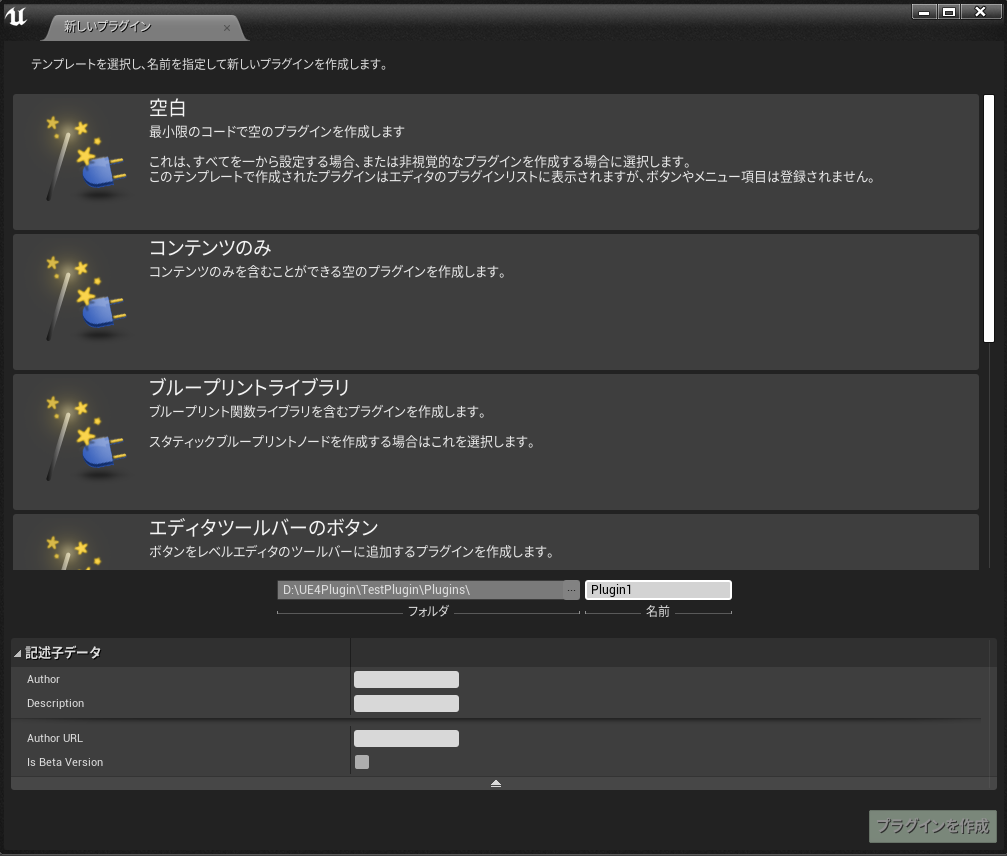Open the folder browse "..." button
This screenshot has width=1007, height=856.
coord(570,589)
